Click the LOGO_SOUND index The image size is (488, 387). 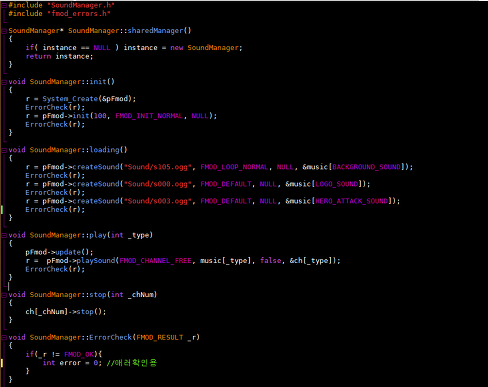(x=337, y=184)
